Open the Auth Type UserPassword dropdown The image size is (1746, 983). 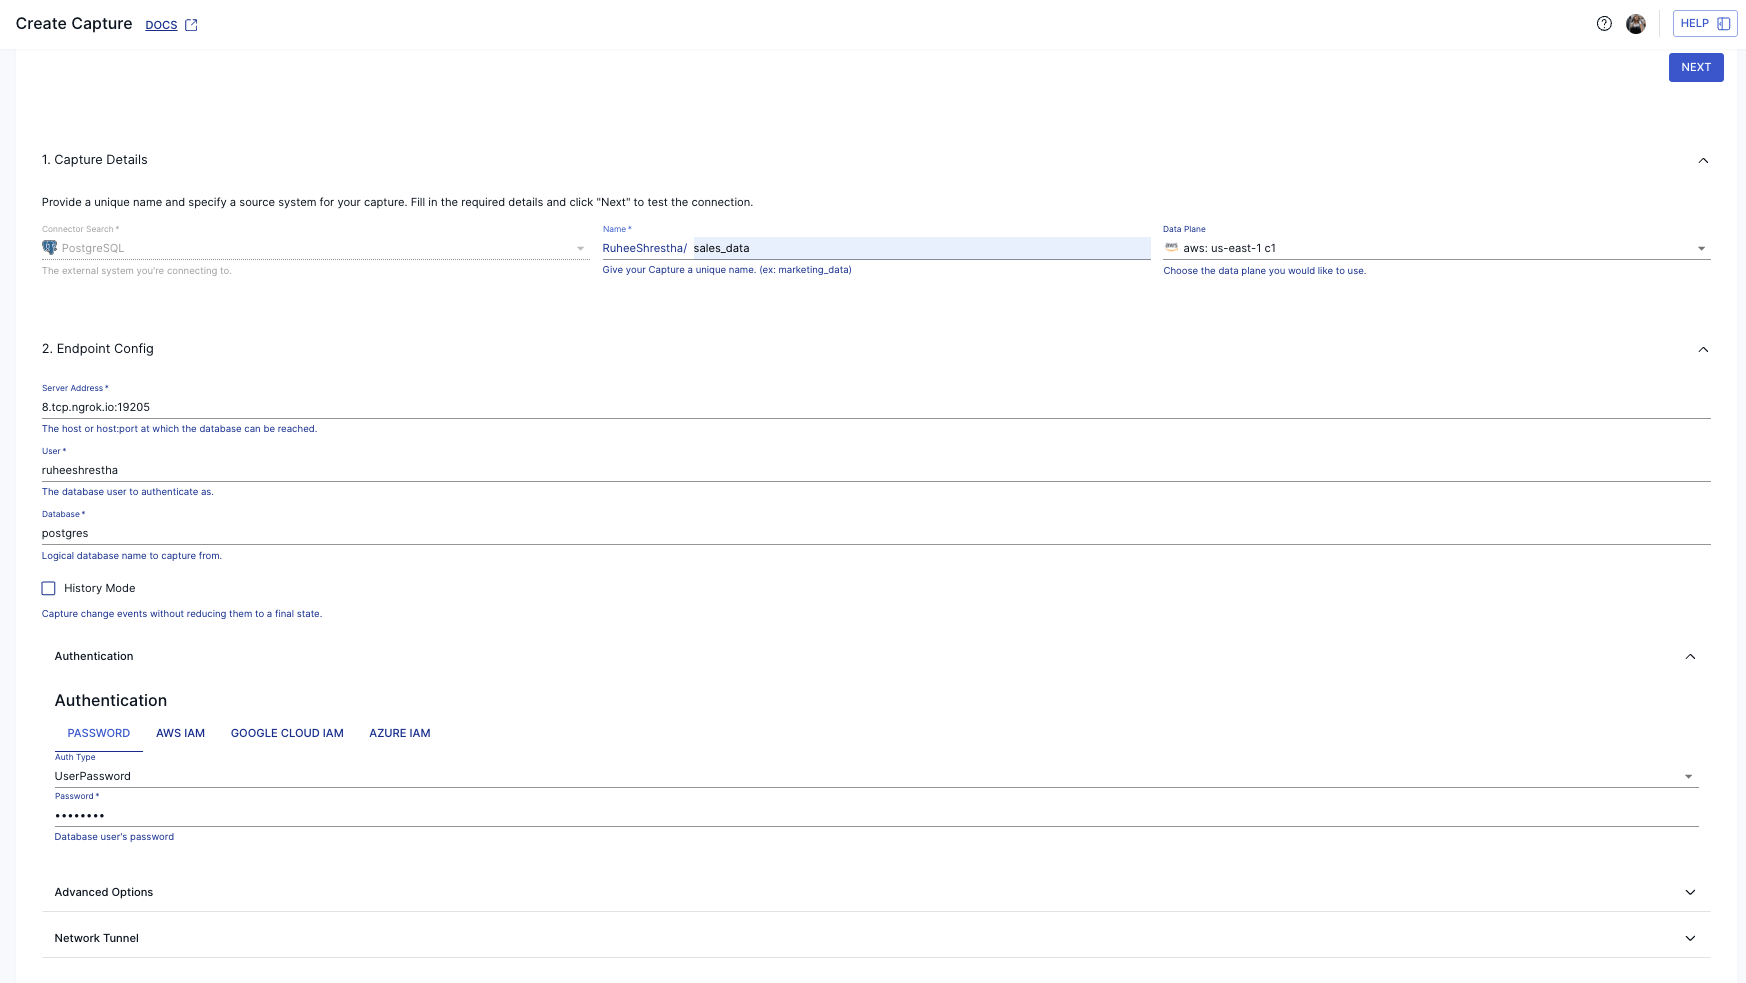(1689, 775)
